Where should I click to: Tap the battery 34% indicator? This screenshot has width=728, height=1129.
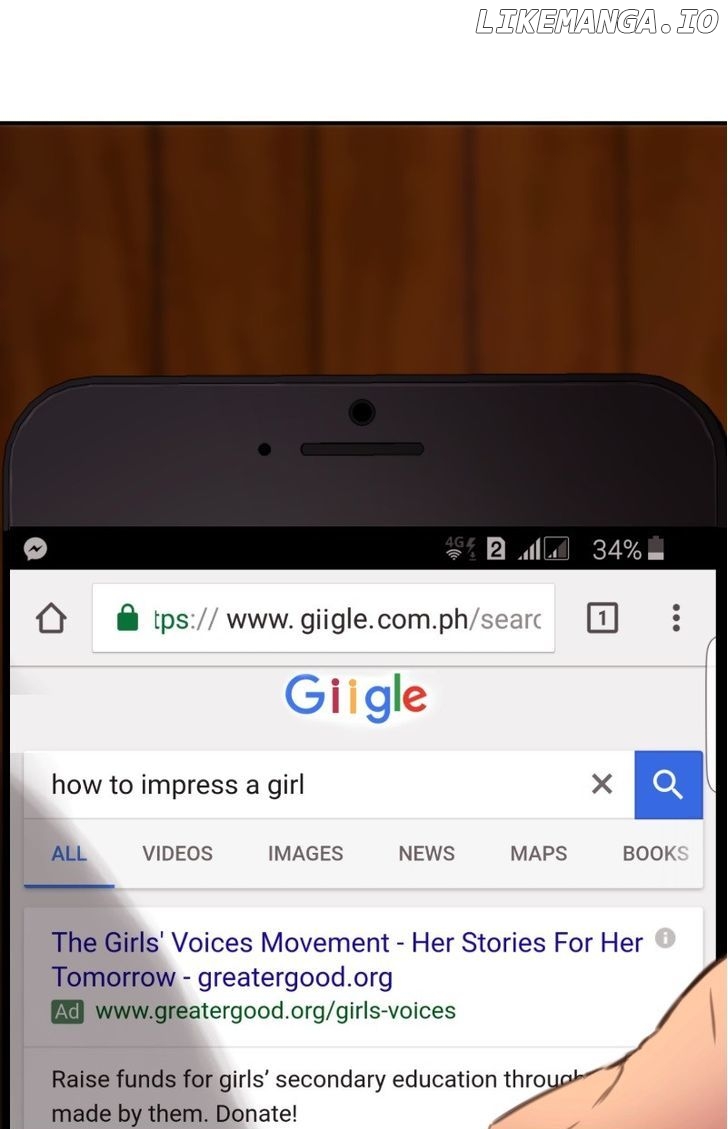click(x=627, y=549)
